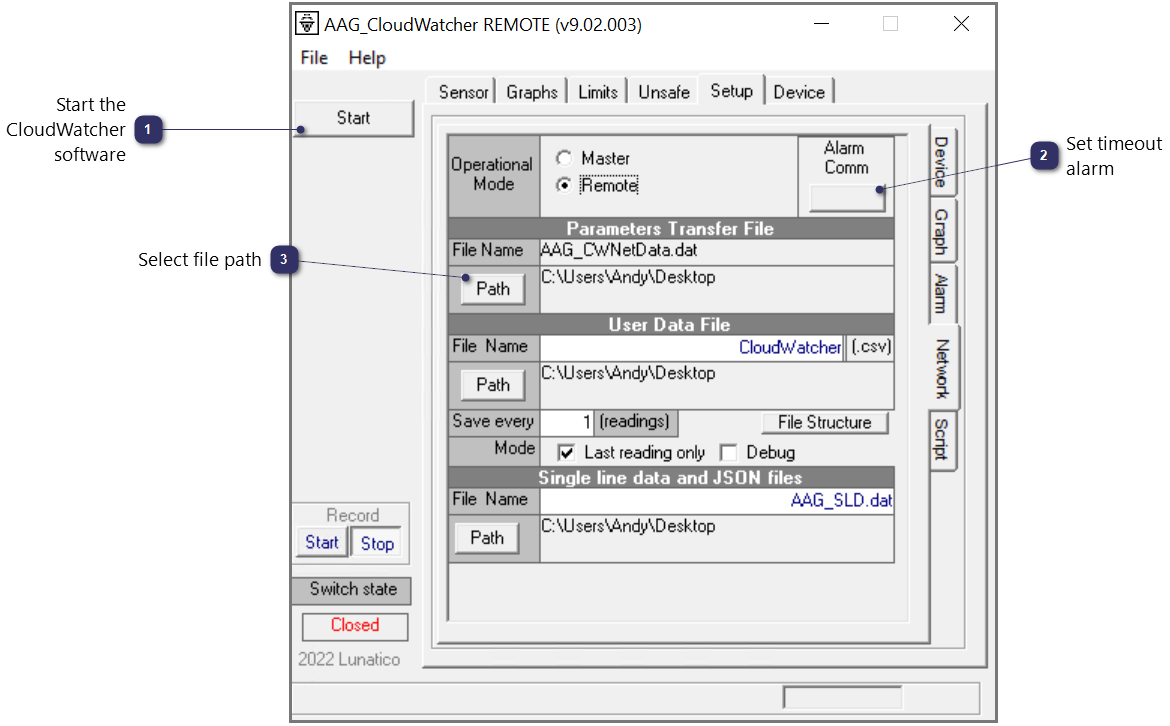Click the User Data File path text
The height and width of the screenshot is (726, 1170).
pos(628,373)
